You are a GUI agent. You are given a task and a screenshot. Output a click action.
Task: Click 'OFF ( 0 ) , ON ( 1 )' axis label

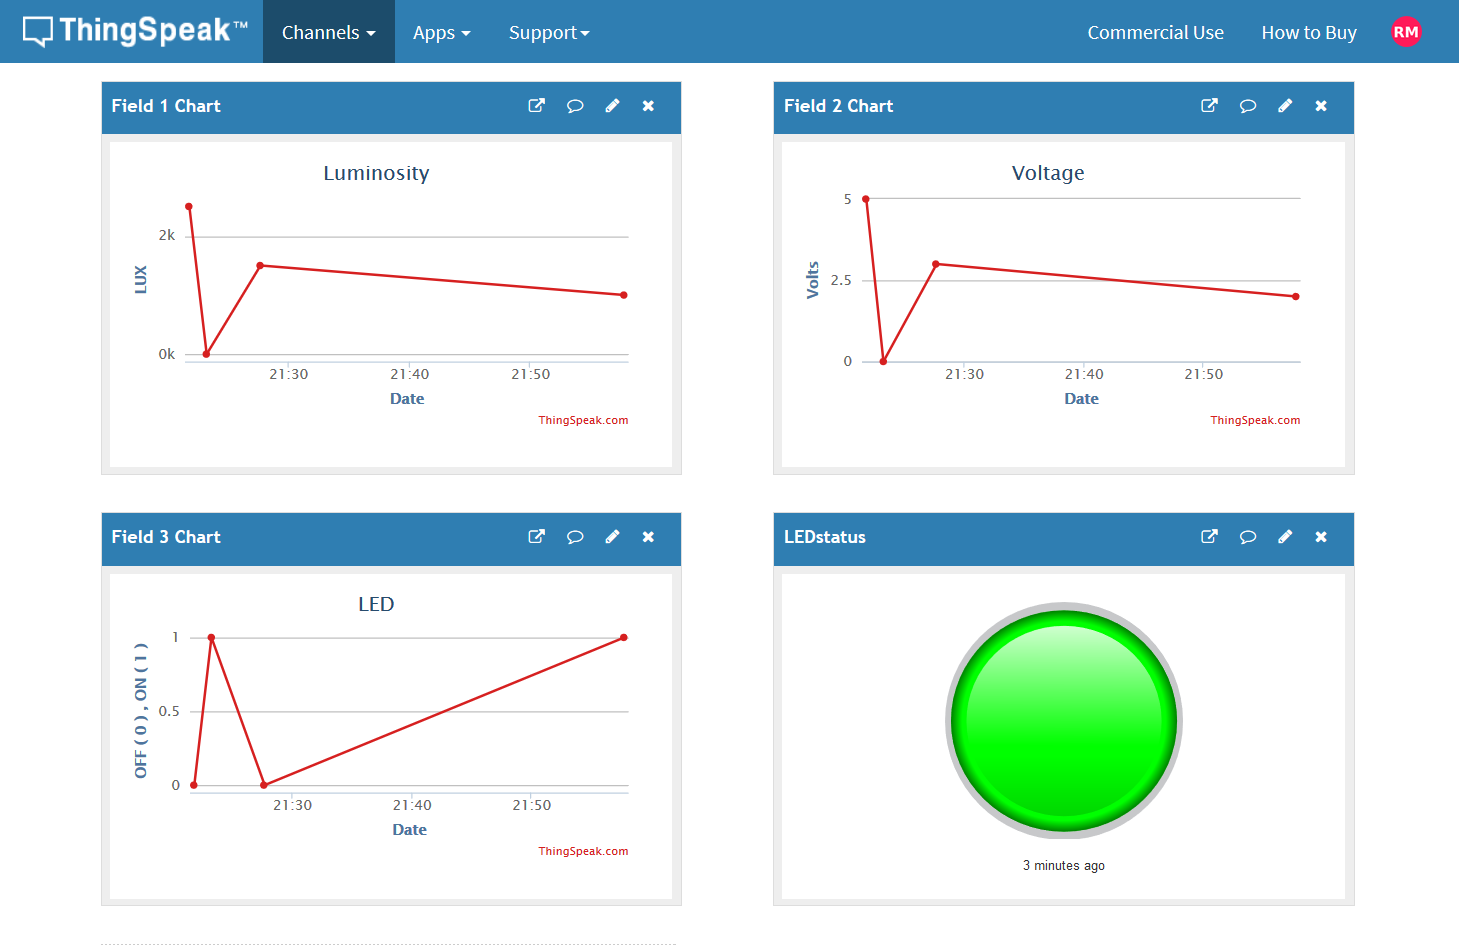click(140, 710)
